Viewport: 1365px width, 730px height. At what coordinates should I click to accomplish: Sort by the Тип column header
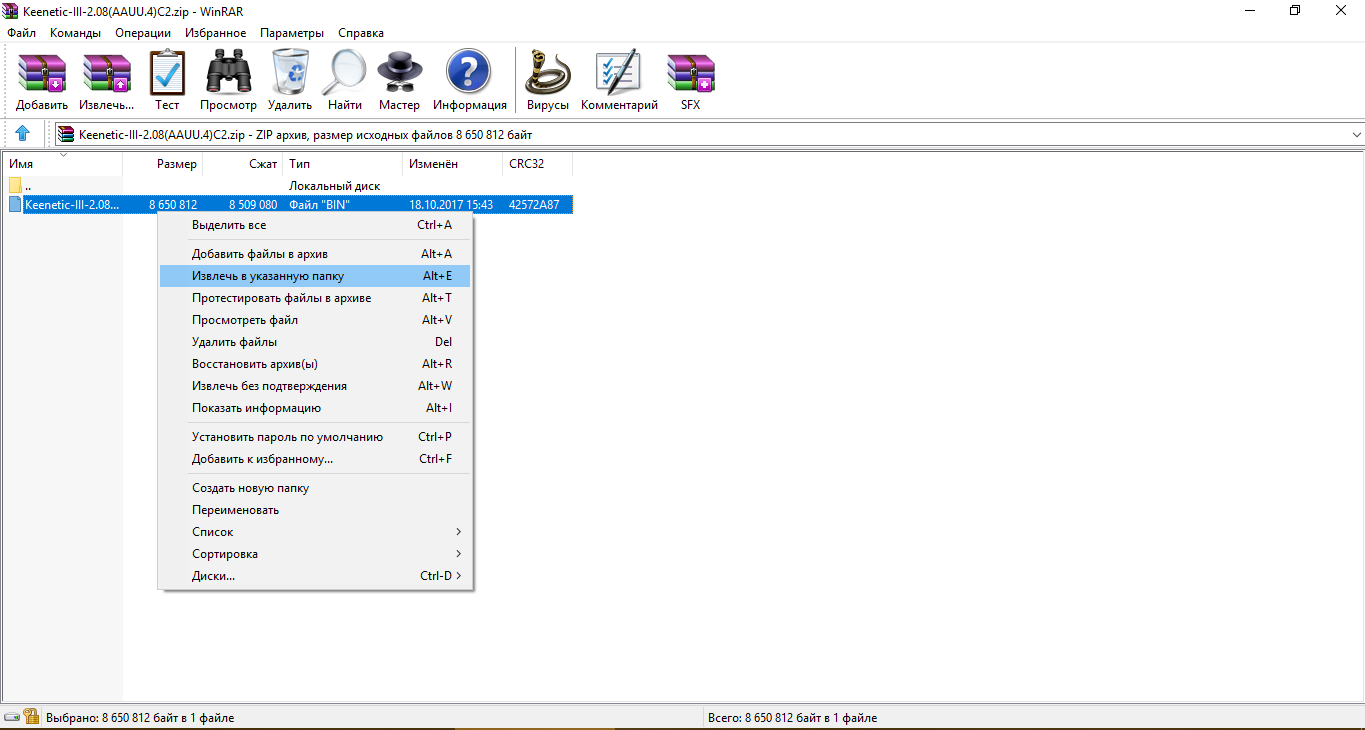[343, 164]
